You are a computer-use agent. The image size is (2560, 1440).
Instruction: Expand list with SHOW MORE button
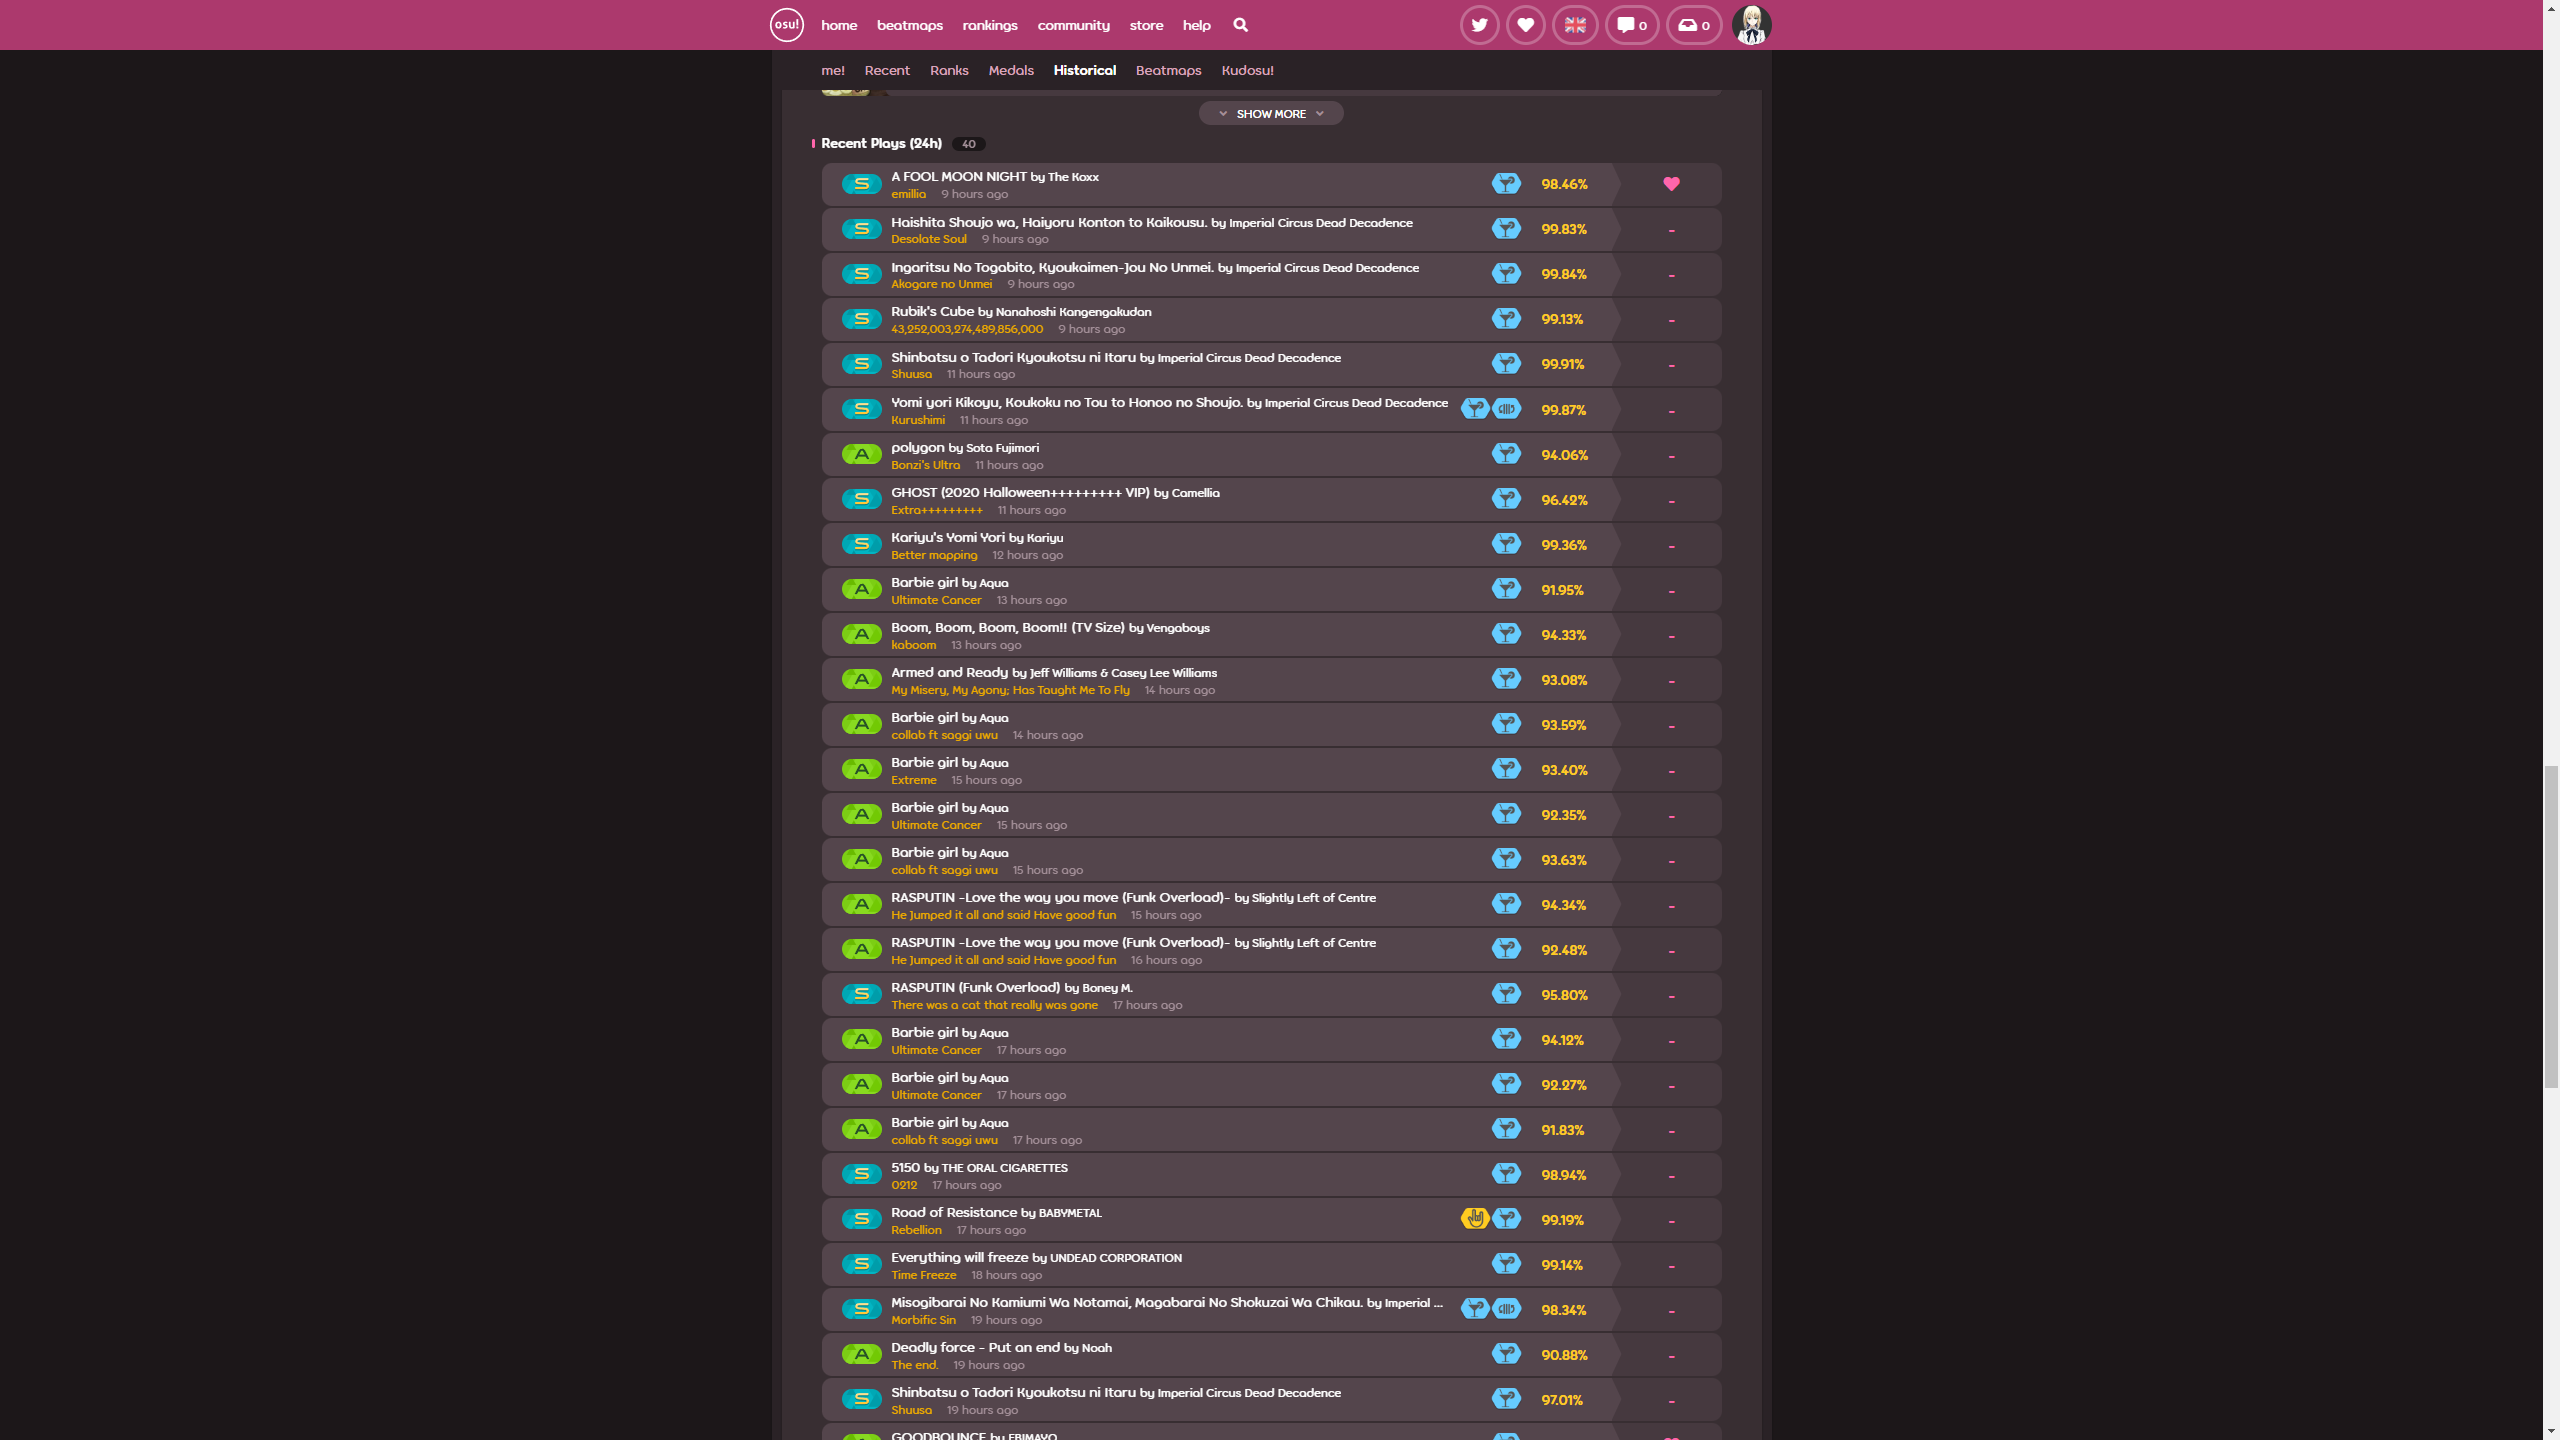point(1270,114)
